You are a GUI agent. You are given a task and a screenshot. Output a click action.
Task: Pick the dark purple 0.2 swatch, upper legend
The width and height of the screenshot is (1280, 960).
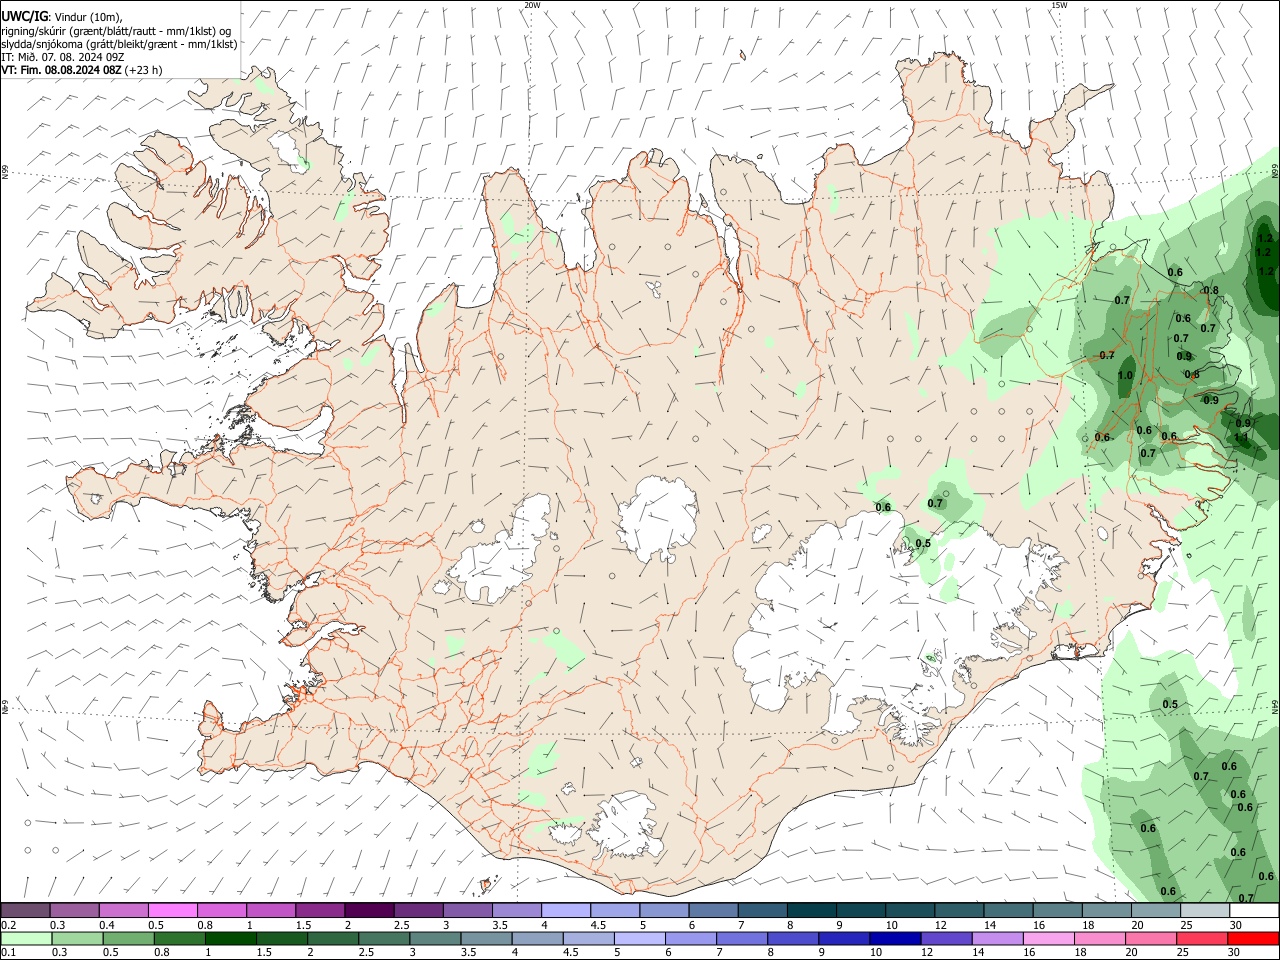click(x=25, y=910)
